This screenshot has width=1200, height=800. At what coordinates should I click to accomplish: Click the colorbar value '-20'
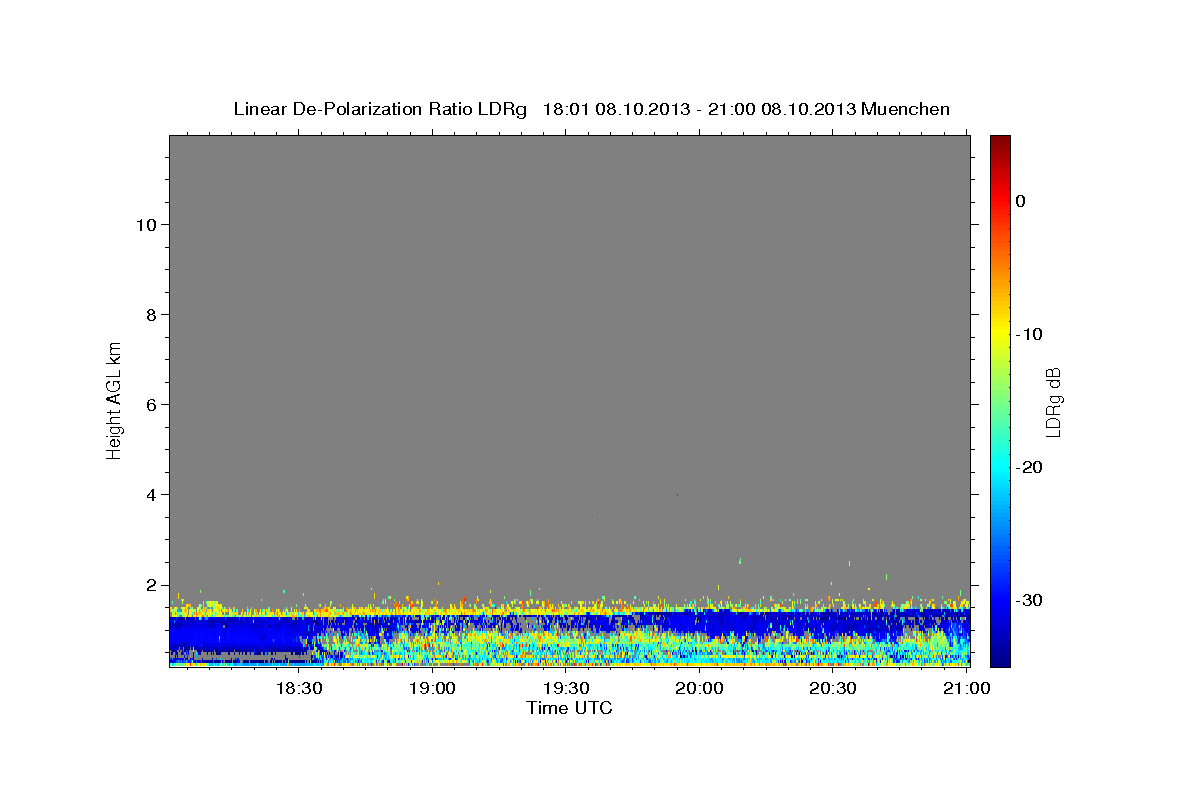(1030, 467)
